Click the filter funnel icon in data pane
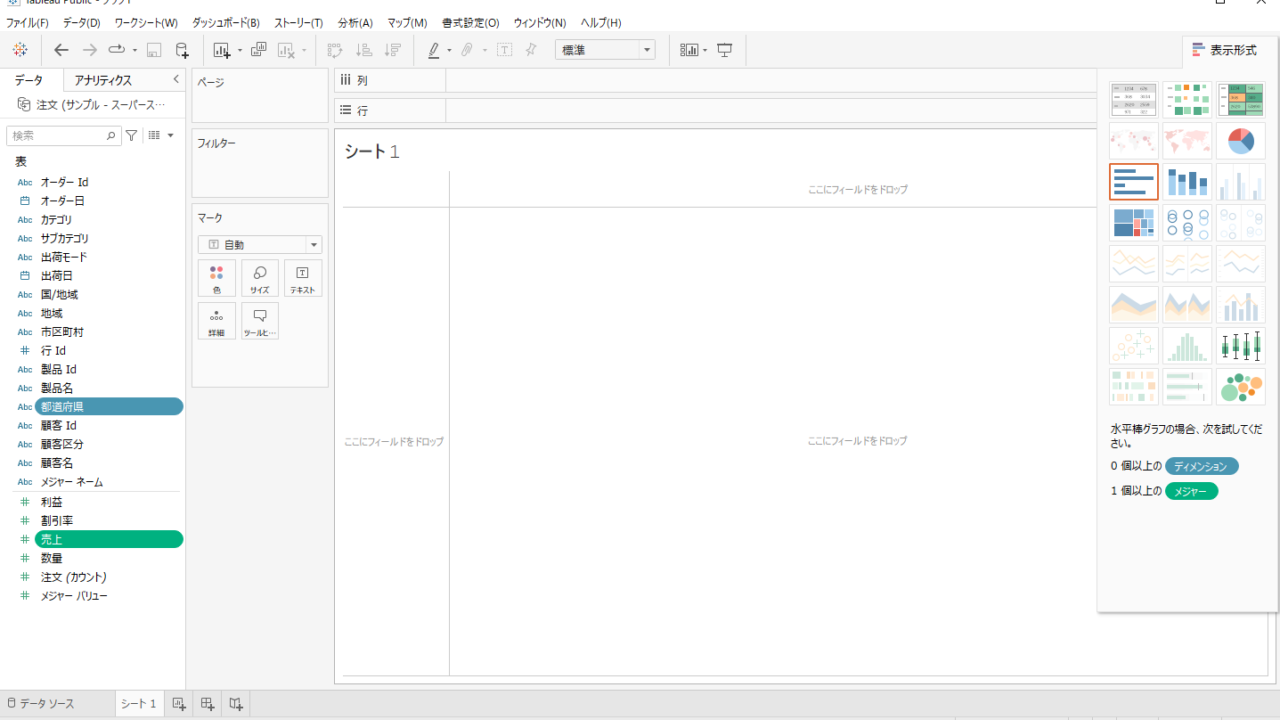 point(131,135)
